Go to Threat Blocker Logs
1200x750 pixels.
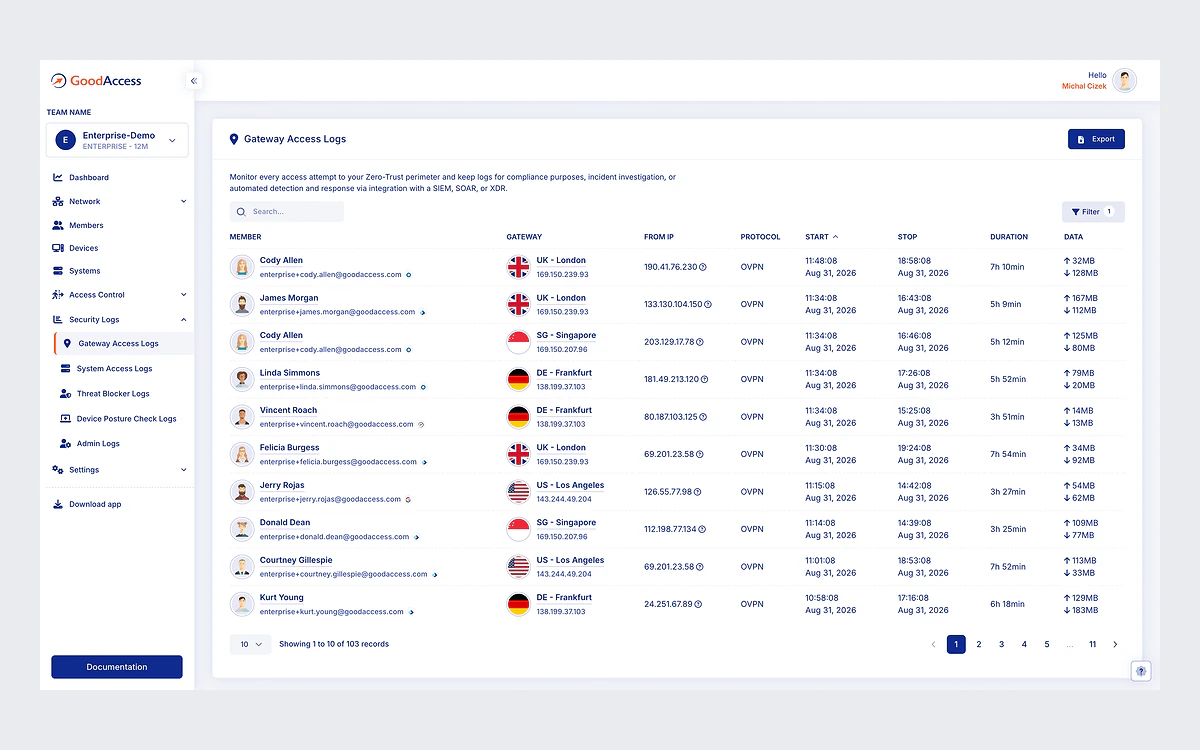pyautogui.click(x=113, y=394)
